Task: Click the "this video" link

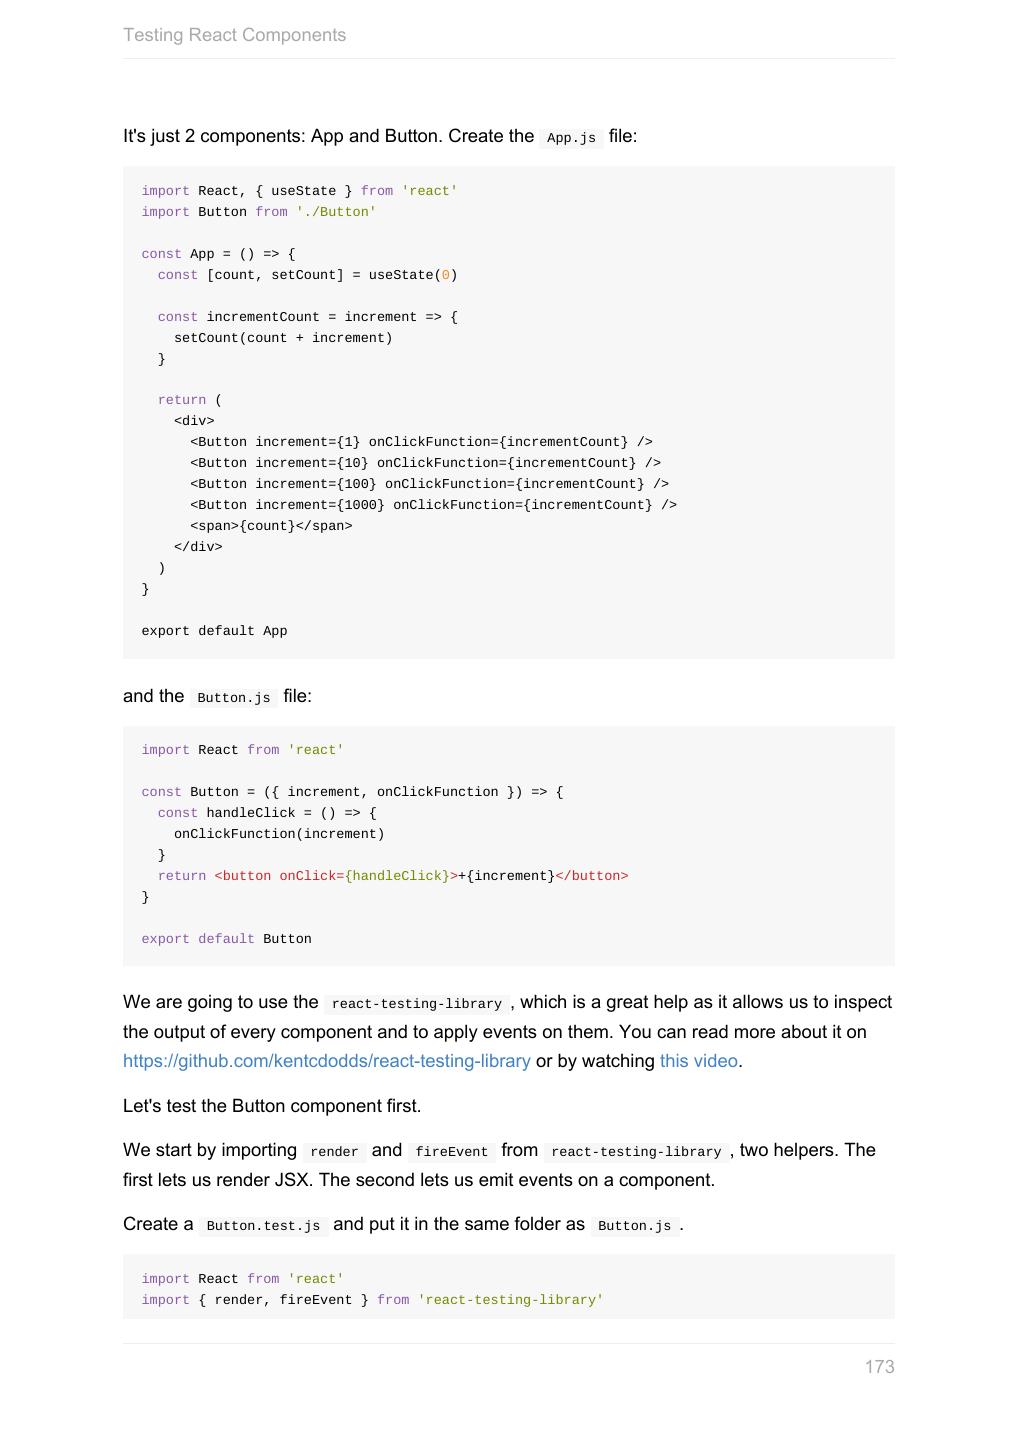Action: point(698,1061)
